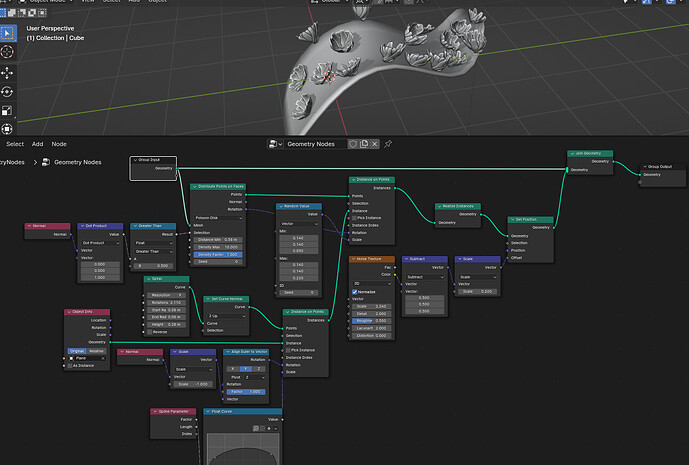Open Random Value's Vector data type dropdown
Screen dimensions: 689x465
pyautogui.click(x=299, y=224)
